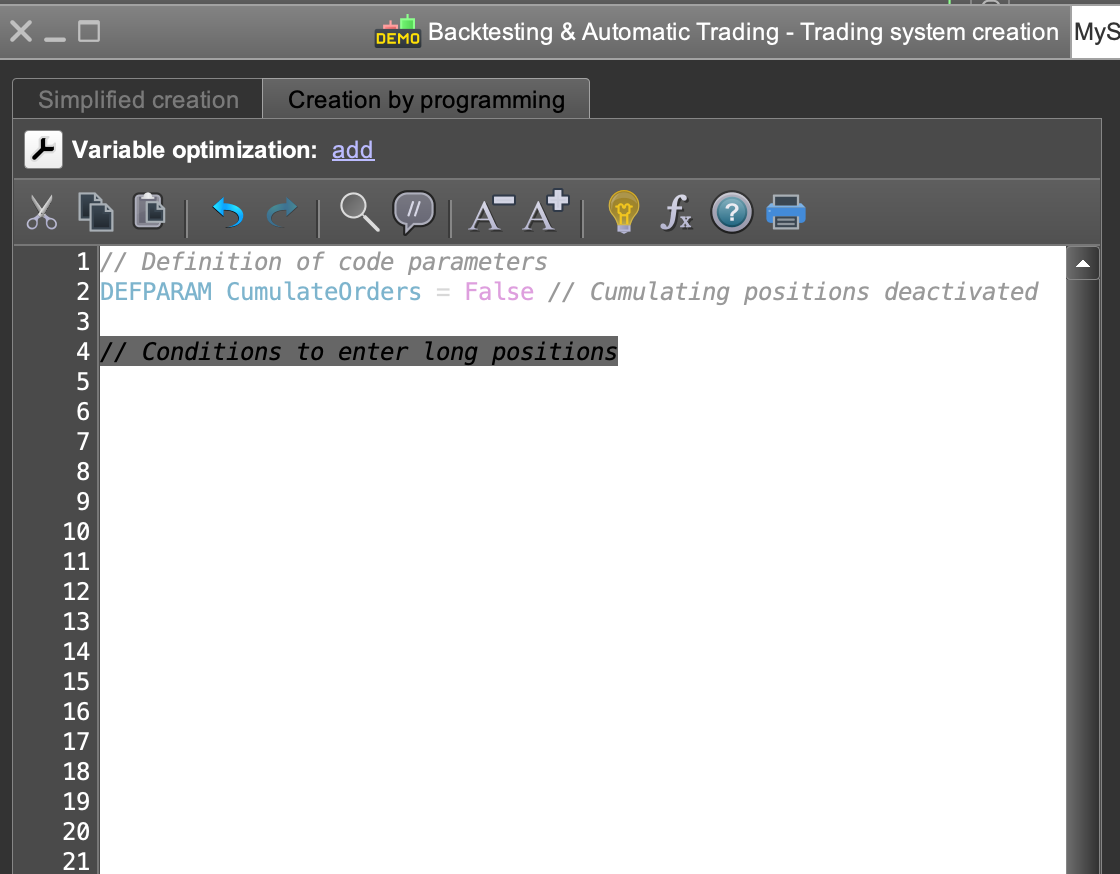The width and height of the screenshot is (1120, 874).
Task: Undo last edit with blue arrow
Action: [x=229, y=212]
